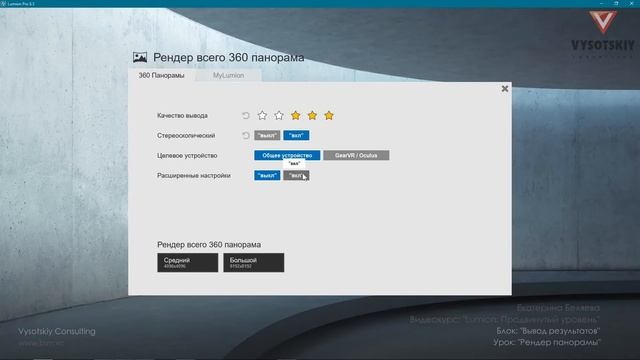Set output quality to one star
640x360 pixels.
pyautogui.click(x=262, y=116)
